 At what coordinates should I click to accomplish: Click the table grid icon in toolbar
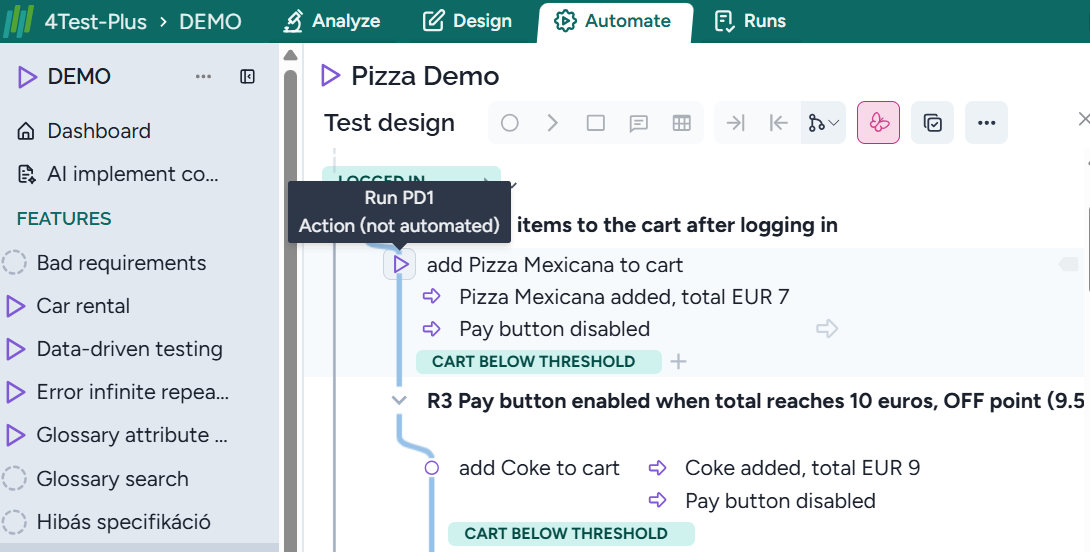click(682, 123)
